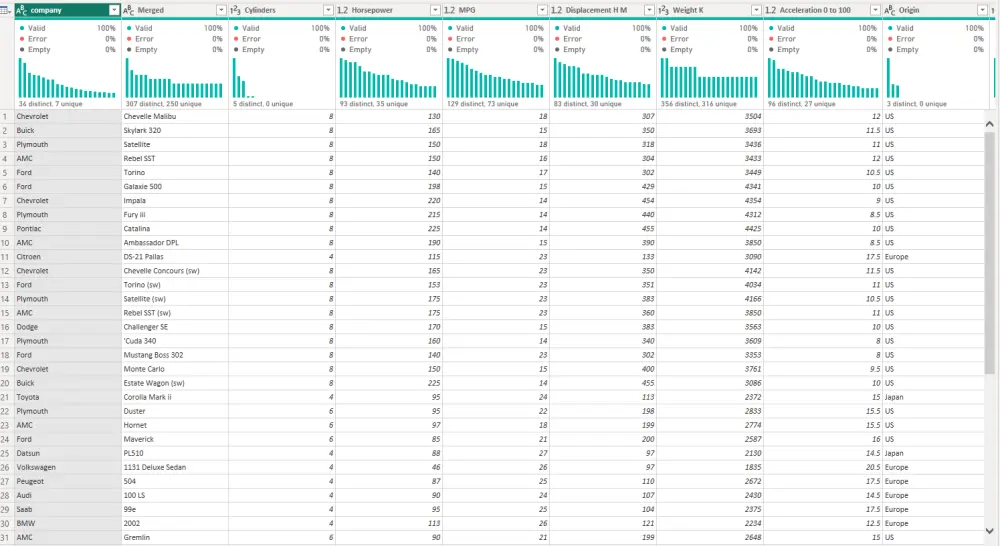Click the data type icon for Displacement H M
The width and height of the screenshot is (1000, 546).
click(557, 10)
